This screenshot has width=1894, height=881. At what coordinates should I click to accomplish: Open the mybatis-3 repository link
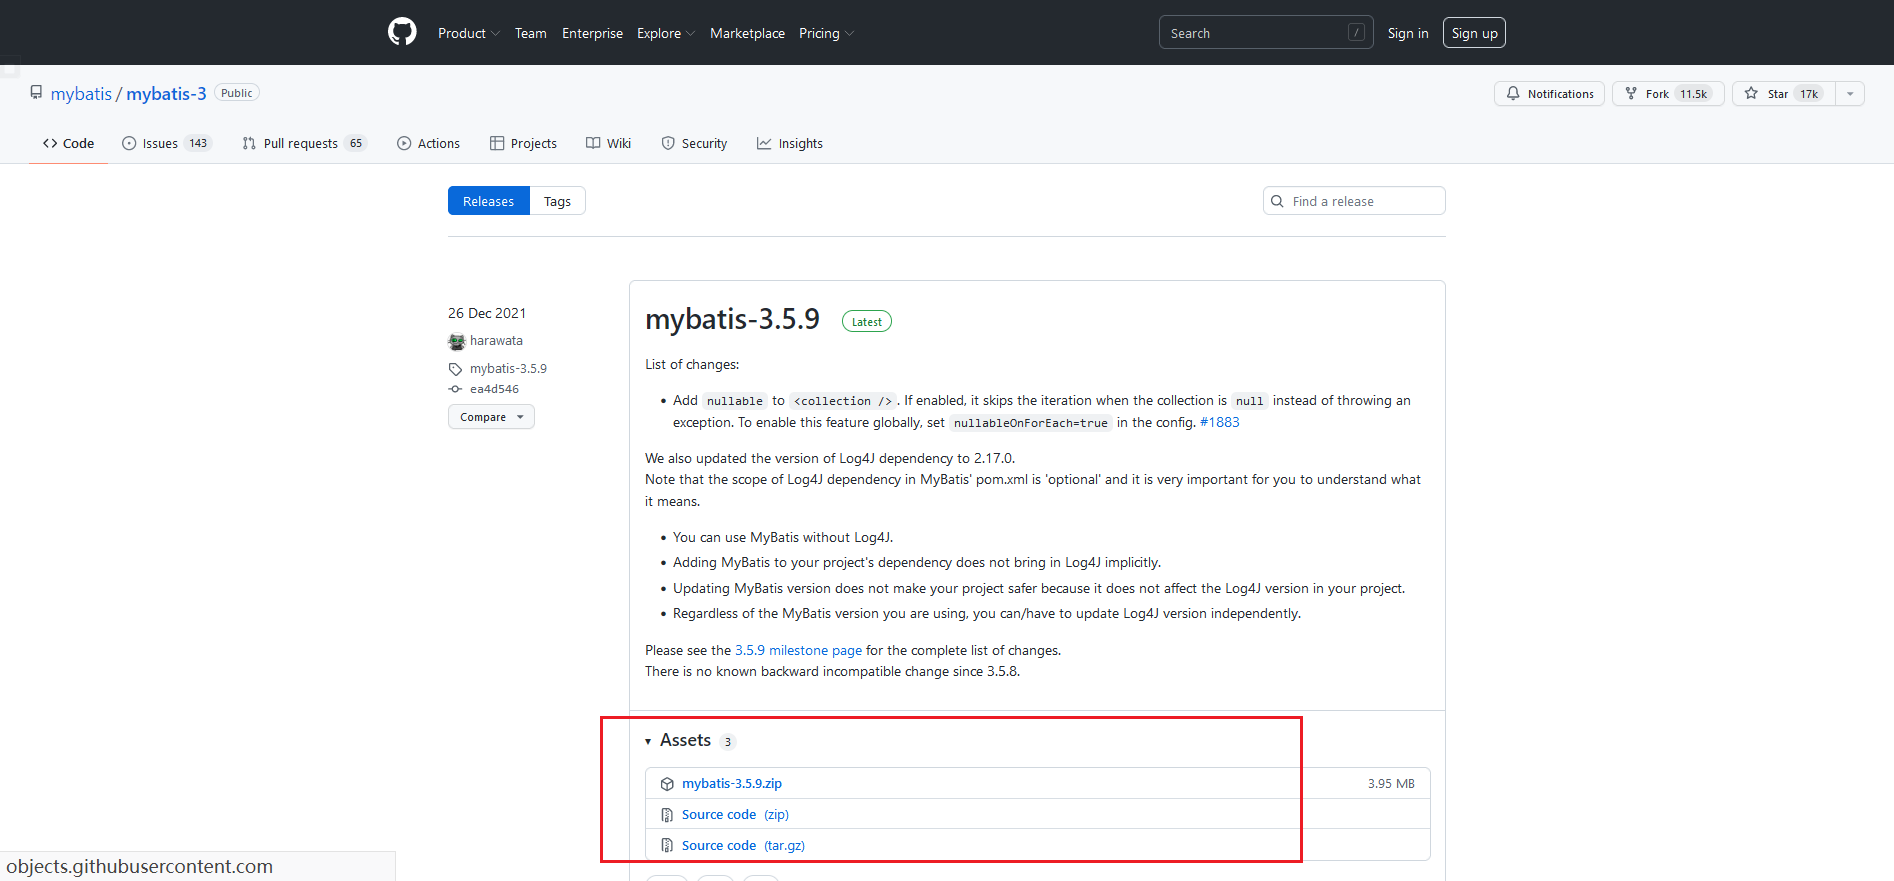coord(166,94)
